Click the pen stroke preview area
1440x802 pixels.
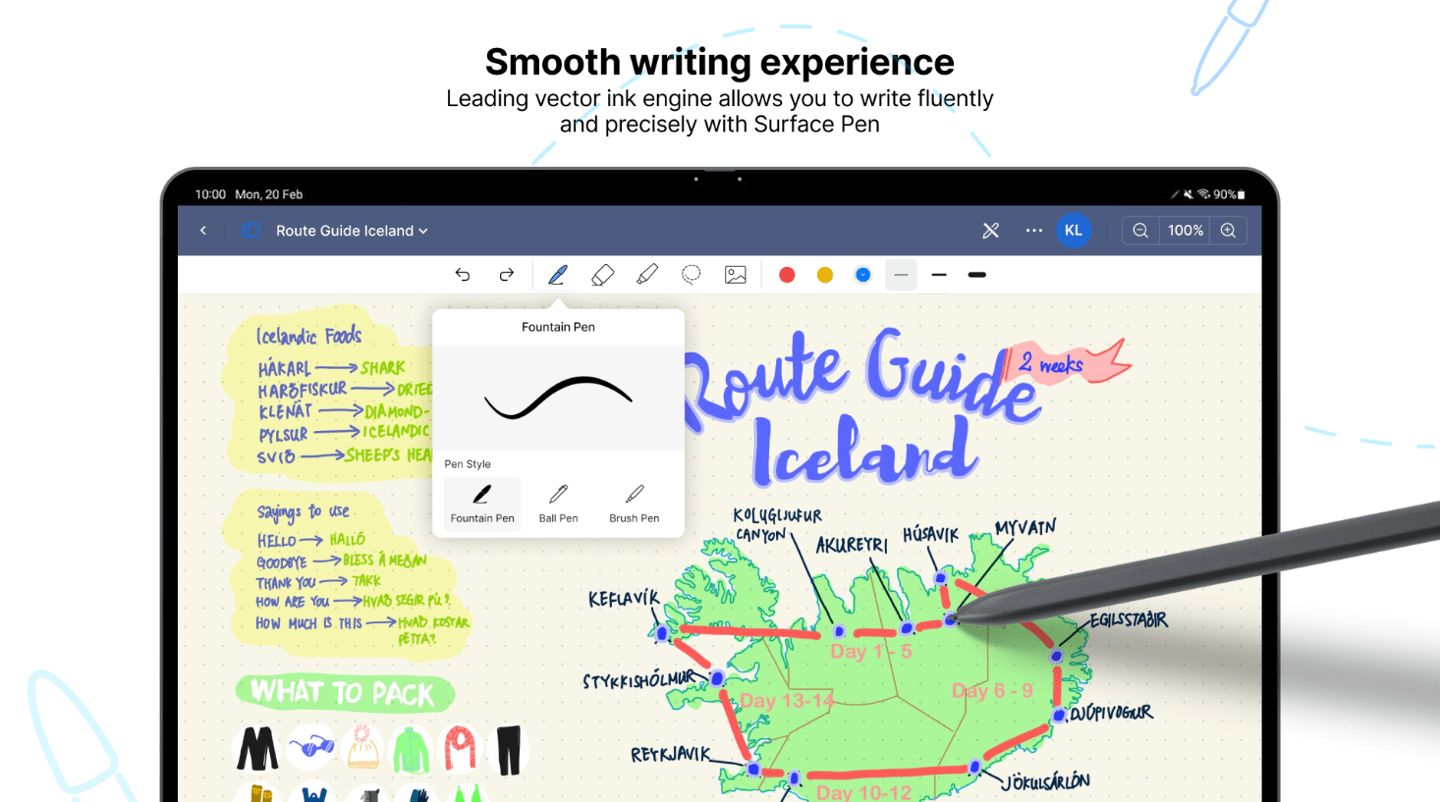coord(558,397)
